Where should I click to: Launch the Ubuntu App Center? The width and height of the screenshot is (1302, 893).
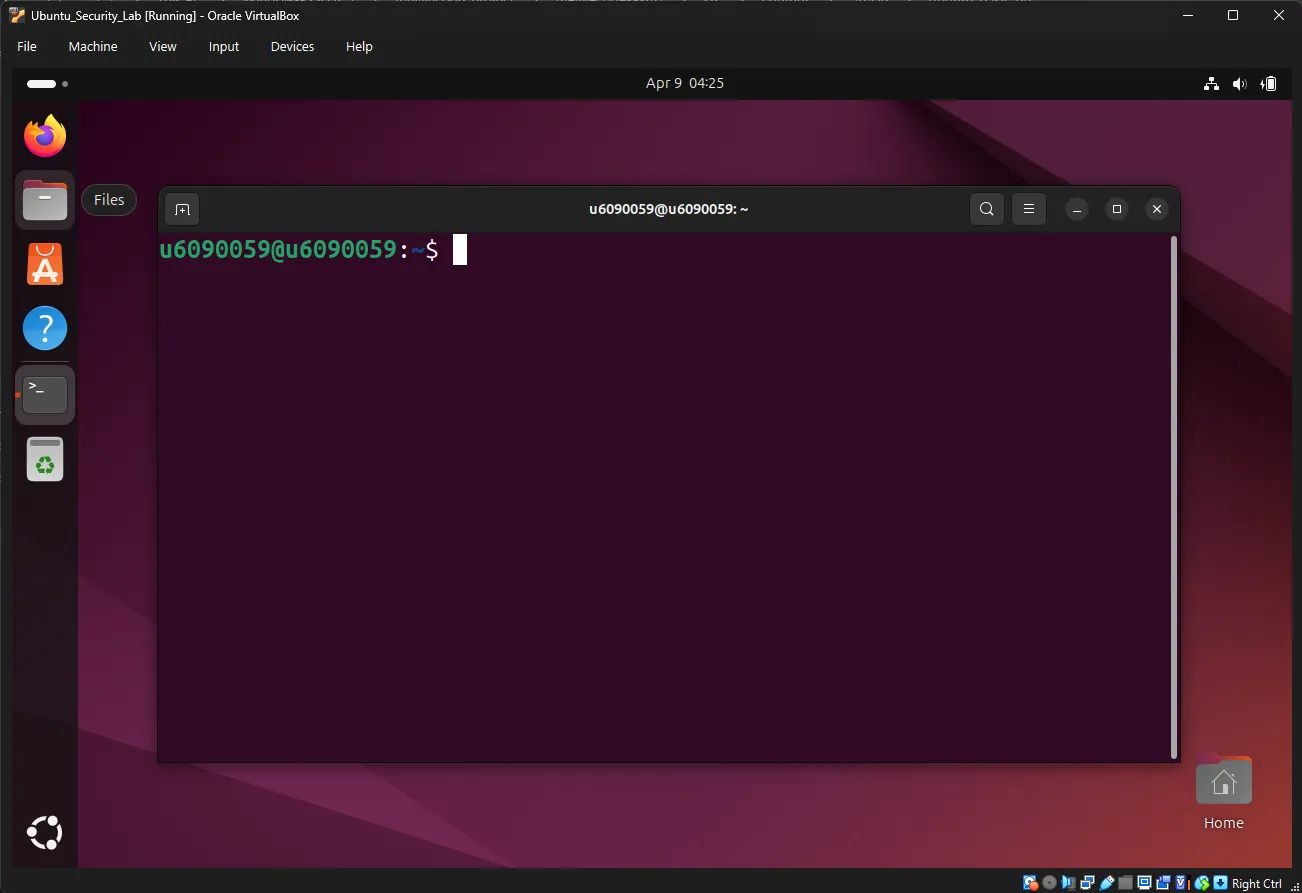[x=44, y=263]
